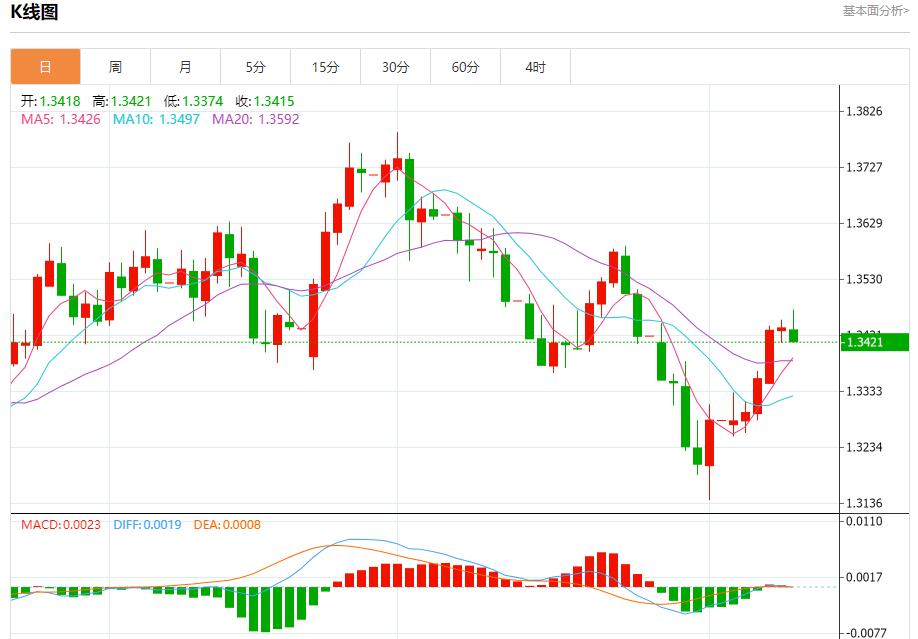This screenshot has height=639, width=918.
Task: Switch to the 周 weekly chart tab
Action: 115,67
